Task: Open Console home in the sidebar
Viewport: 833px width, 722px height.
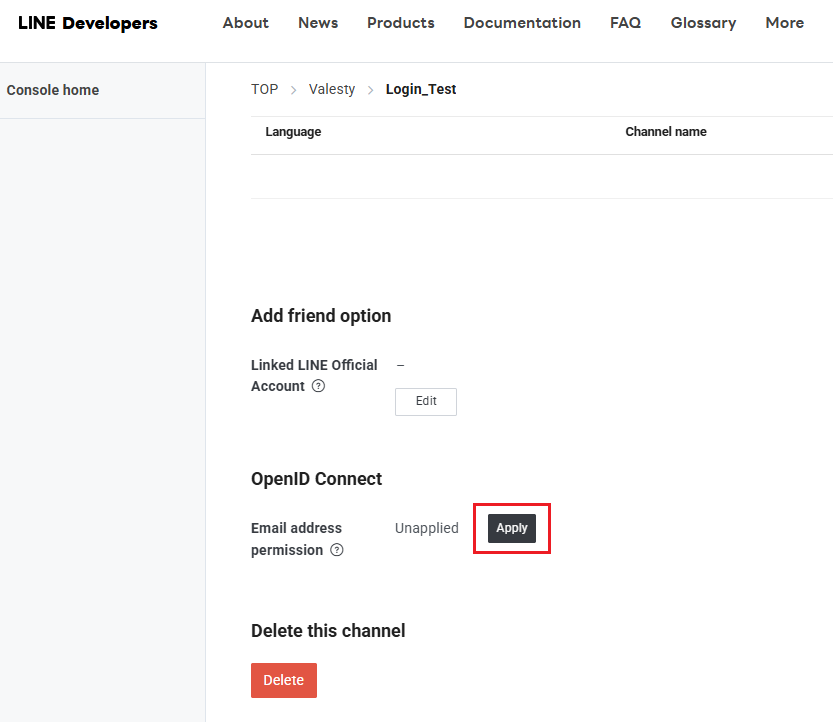Action: (x=53, y=90)
